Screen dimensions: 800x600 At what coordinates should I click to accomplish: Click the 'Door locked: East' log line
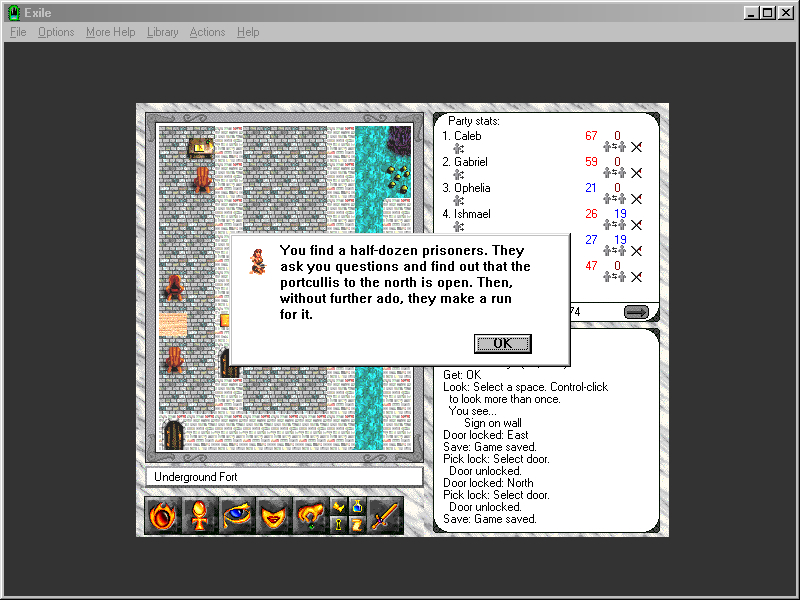click(x=486, y=435)
